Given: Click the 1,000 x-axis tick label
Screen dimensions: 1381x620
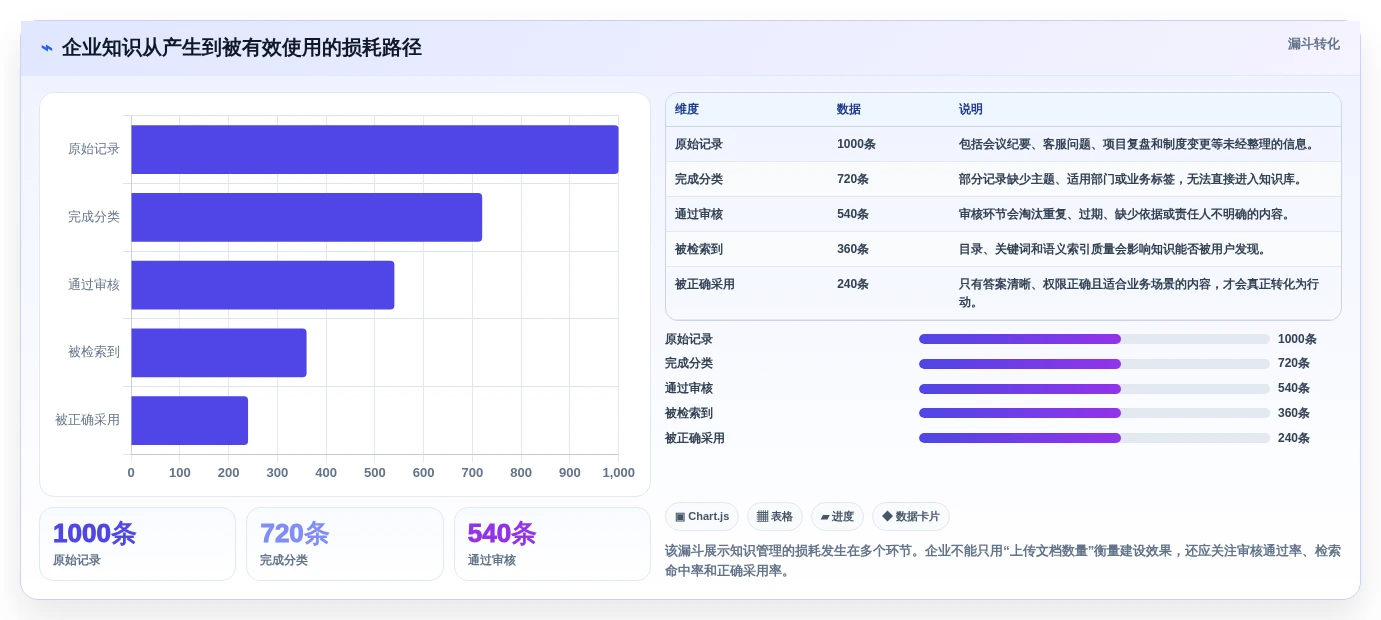Looking at the screenshot, I should (x=618, y=473).
